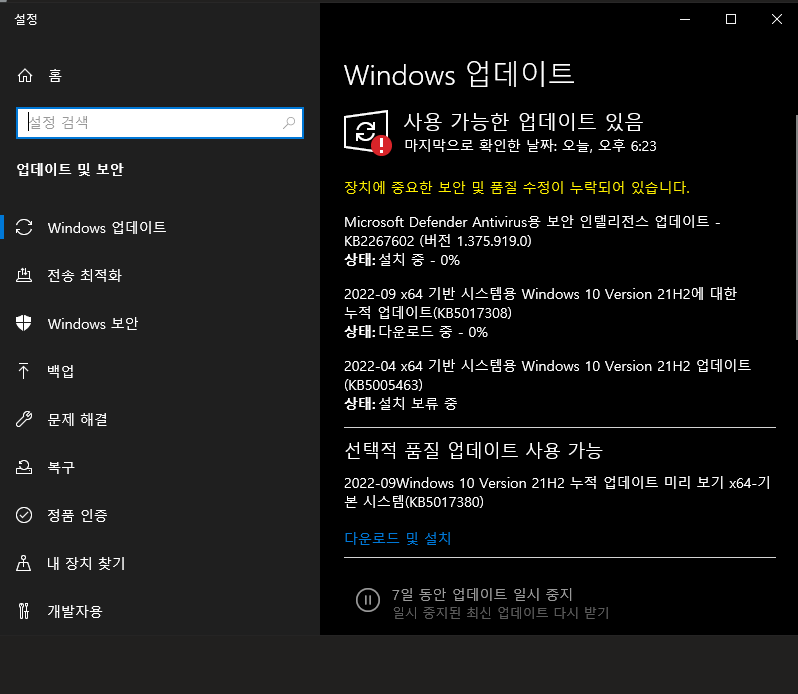
Task: Open 내 장치 찾기 page
Action: (x=160, y=563)
